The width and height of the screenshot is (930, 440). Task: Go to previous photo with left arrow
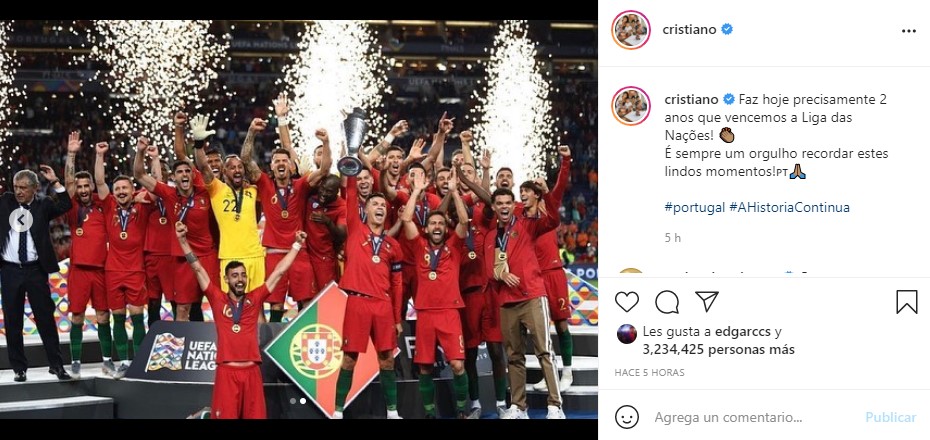pos(21,220)
